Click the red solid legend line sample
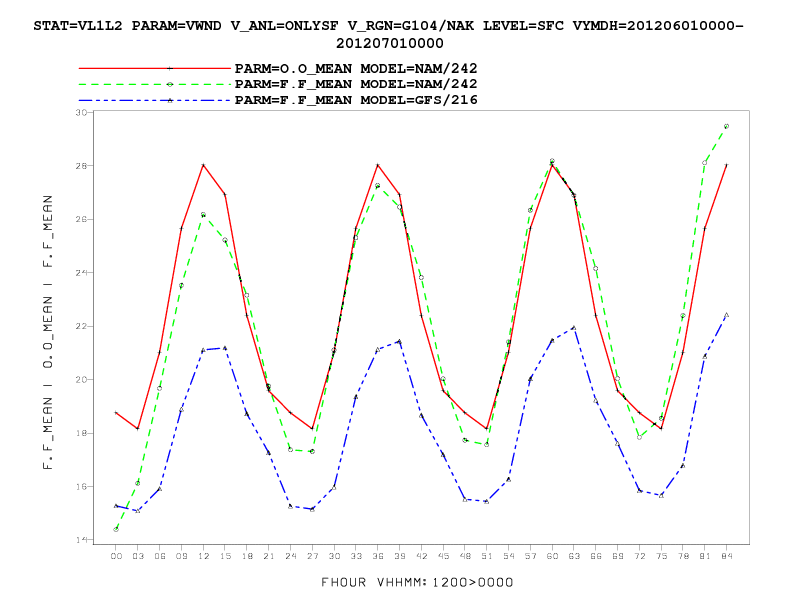The height and width of the screenshot is (612, 792). 155,68
